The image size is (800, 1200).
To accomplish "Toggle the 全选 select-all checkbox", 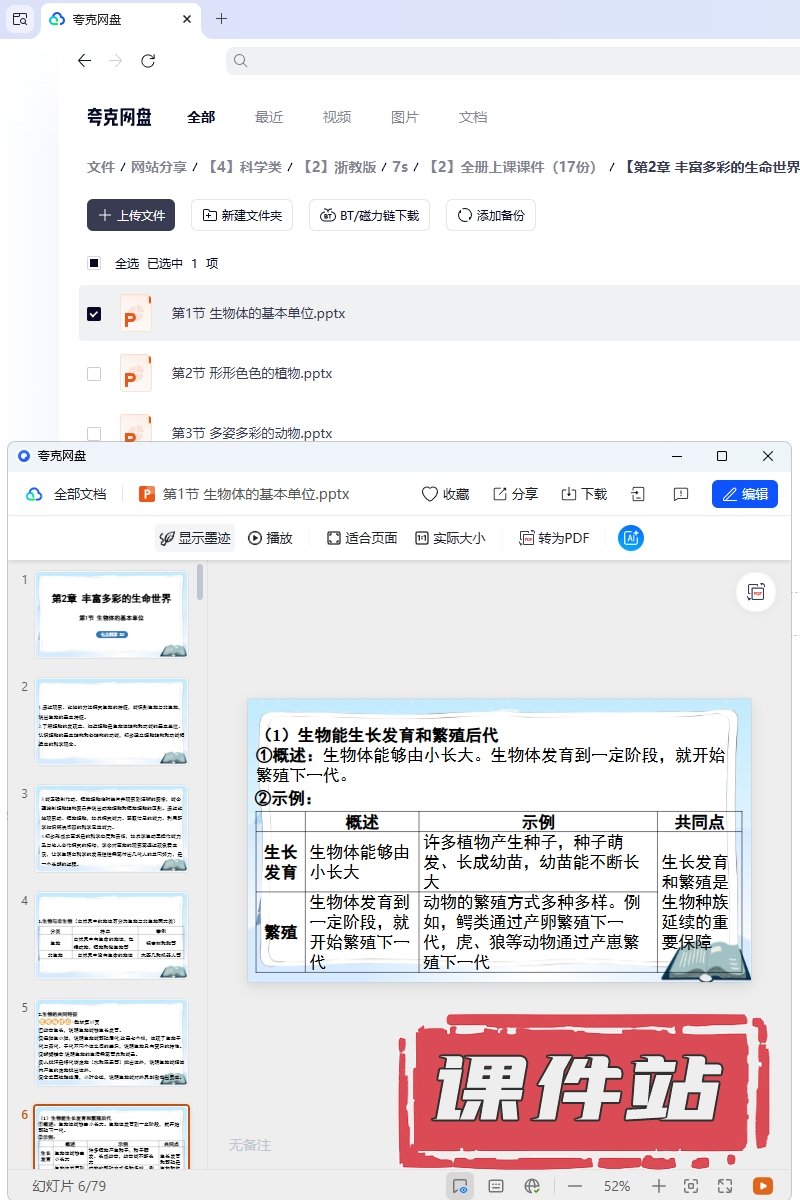I will (x=94, y=264).
